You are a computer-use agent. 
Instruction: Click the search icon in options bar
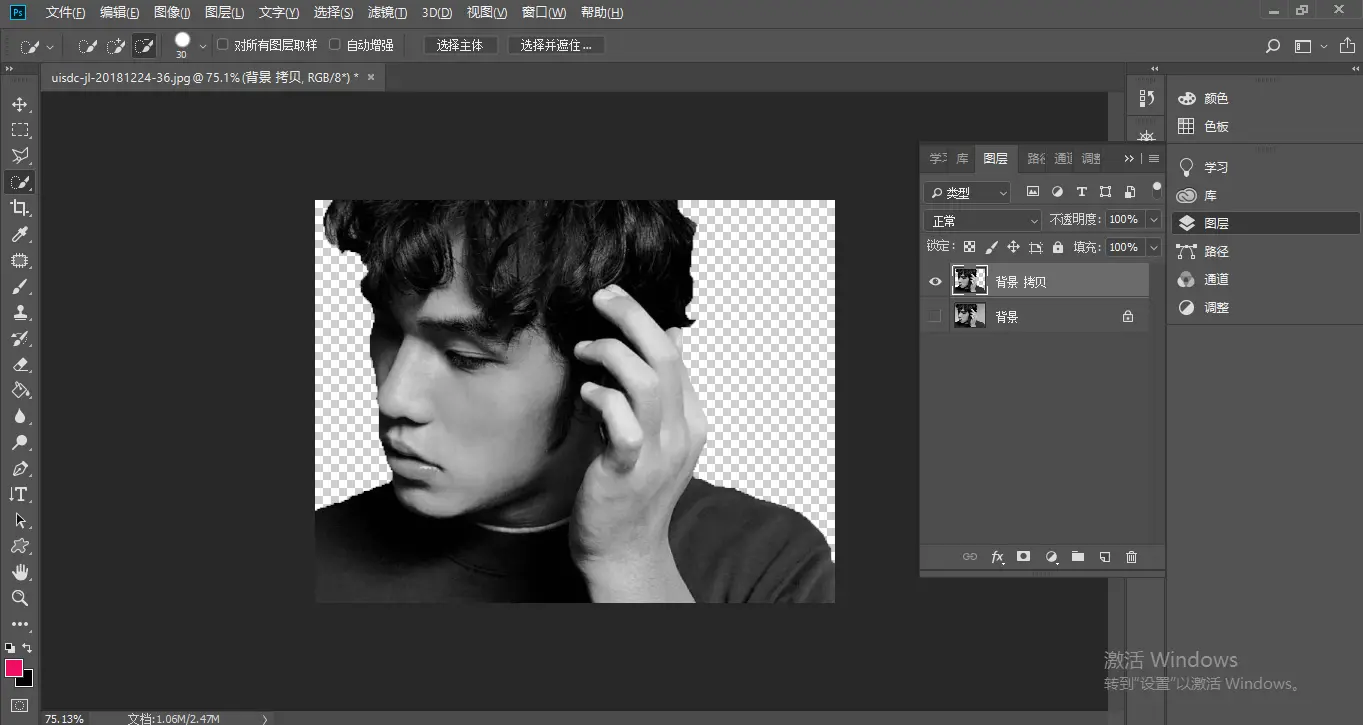click(x=1273, y=46)
